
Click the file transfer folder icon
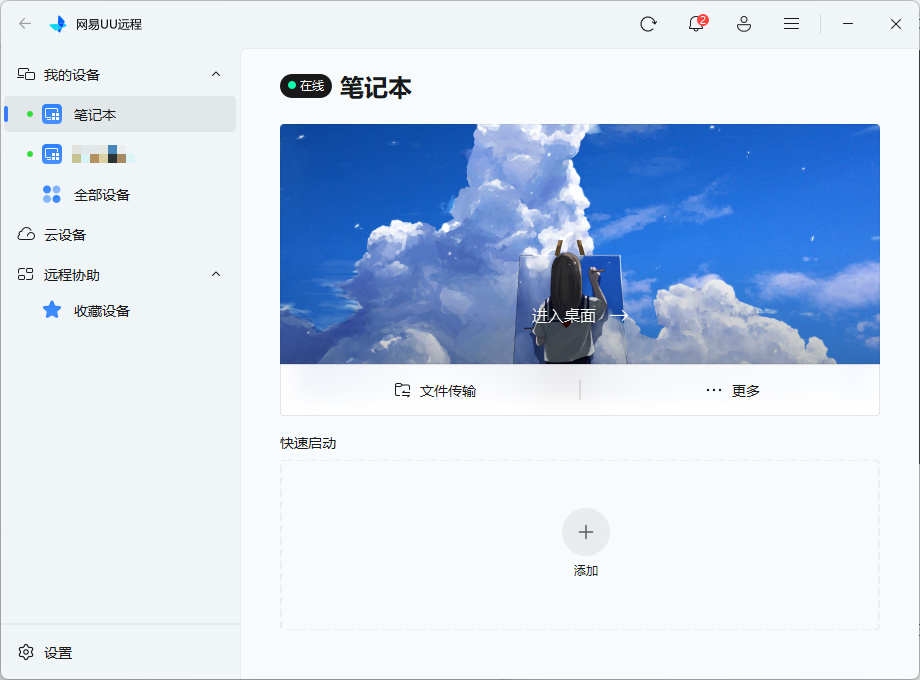click(x=402, y=390)
